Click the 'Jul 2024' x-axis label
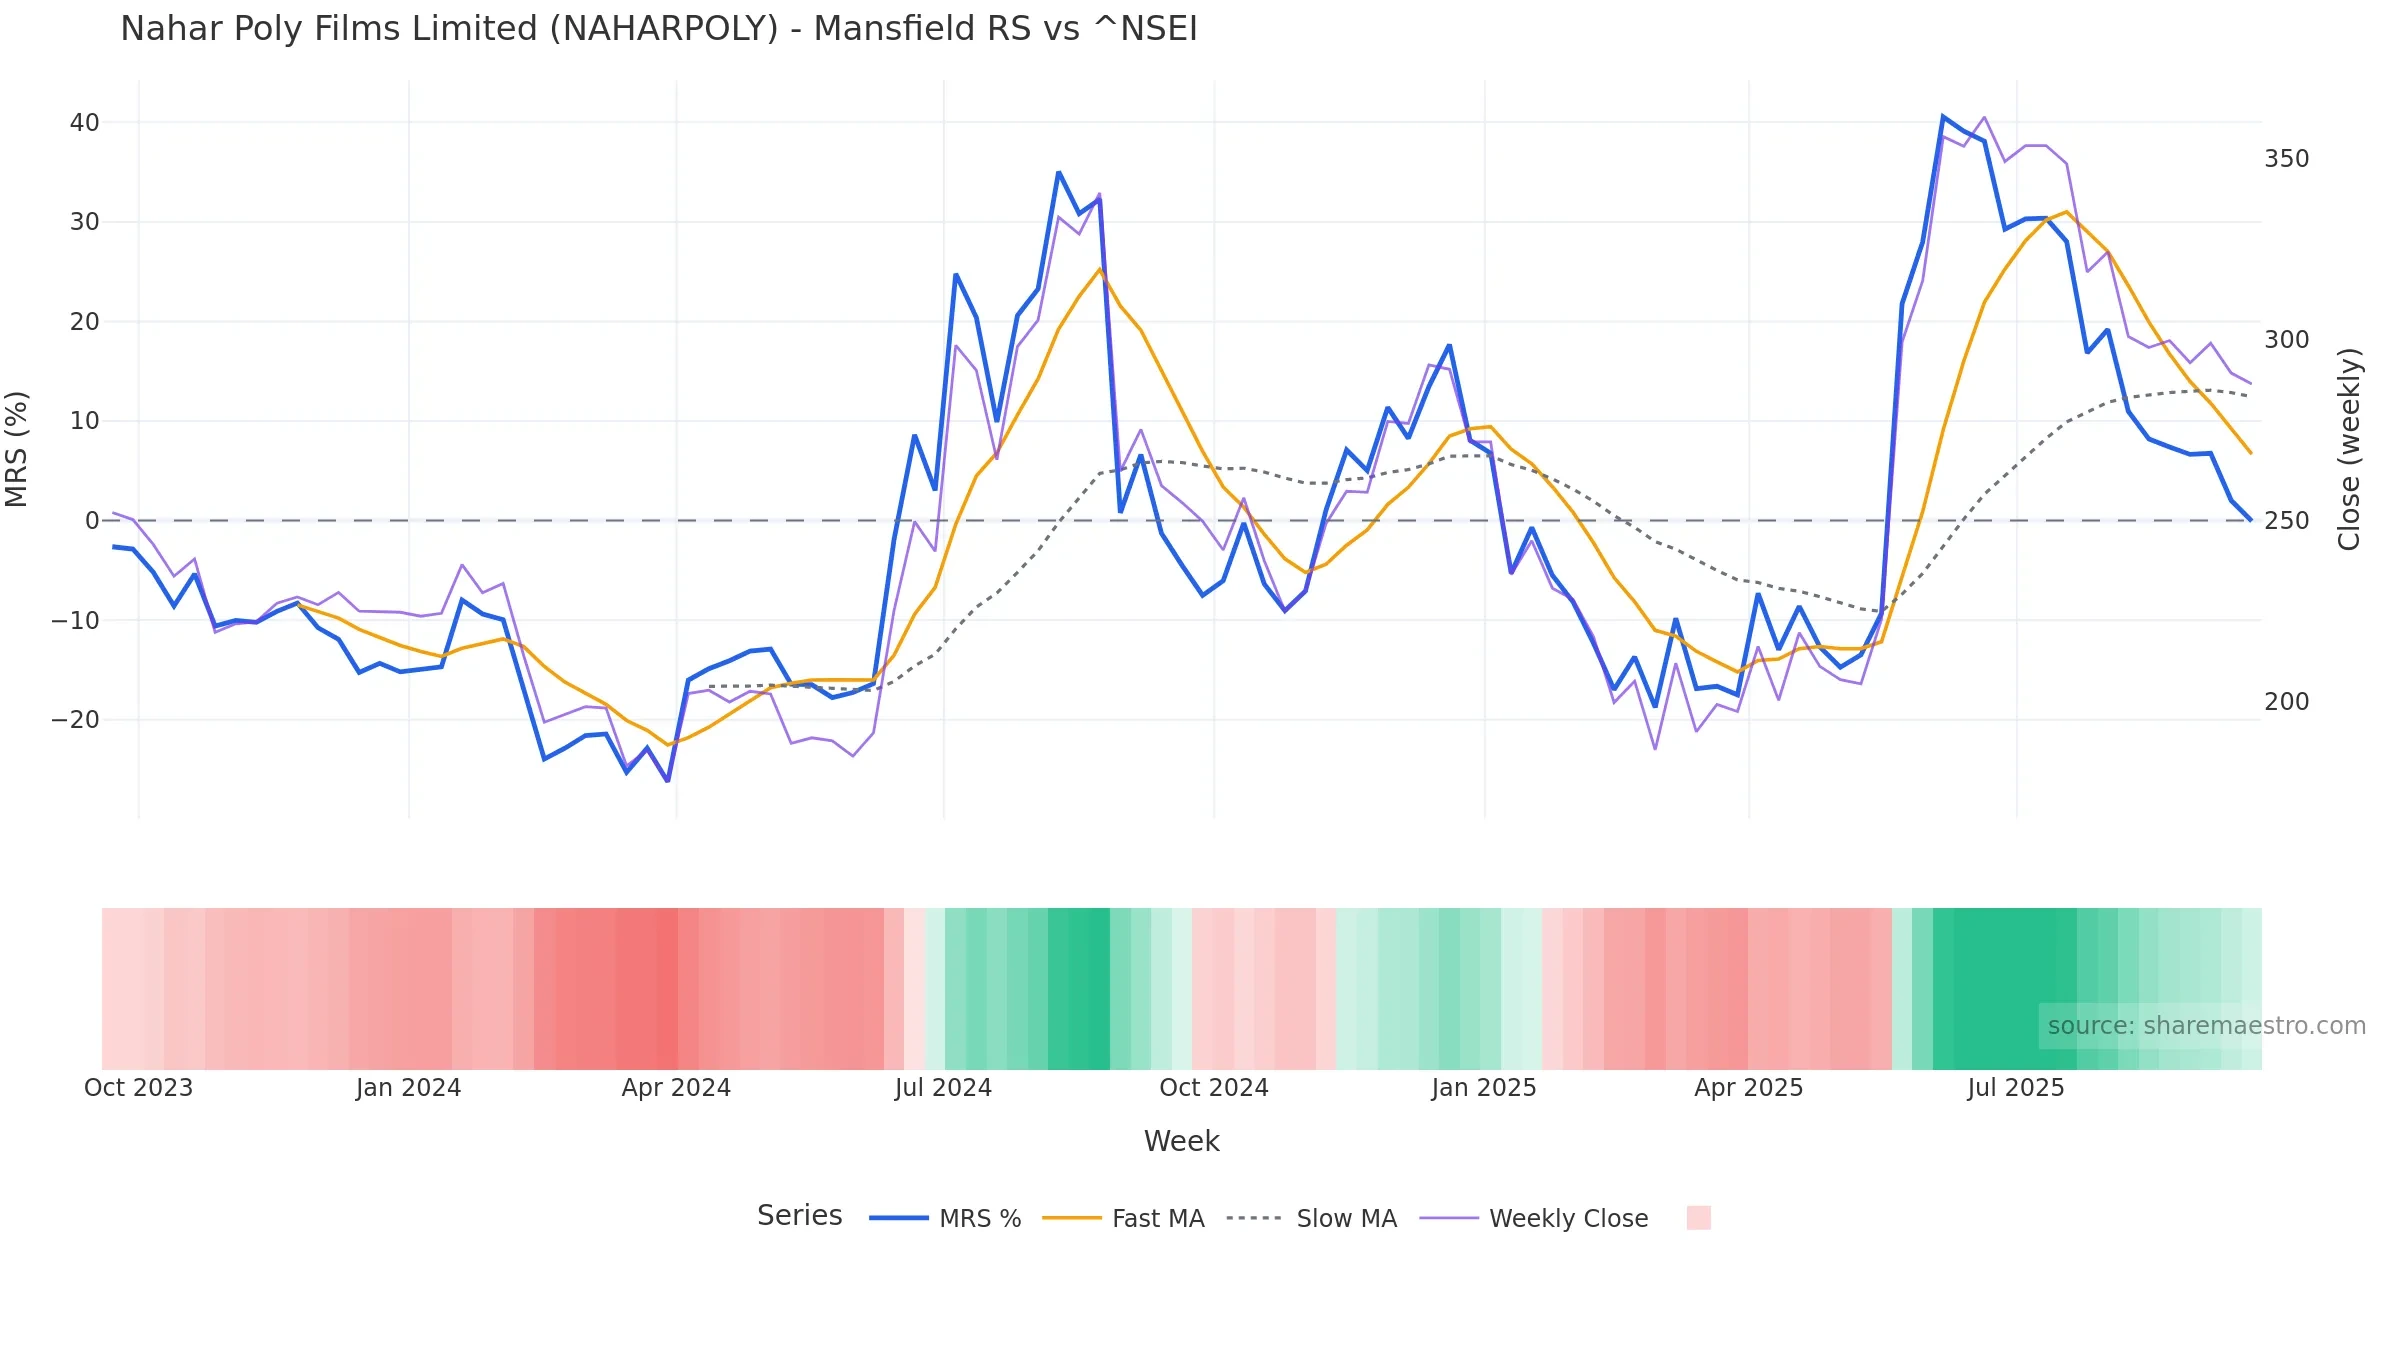Image resolution: width=2400 pixels, height=1350 pixels. [x=943, y=1088]
